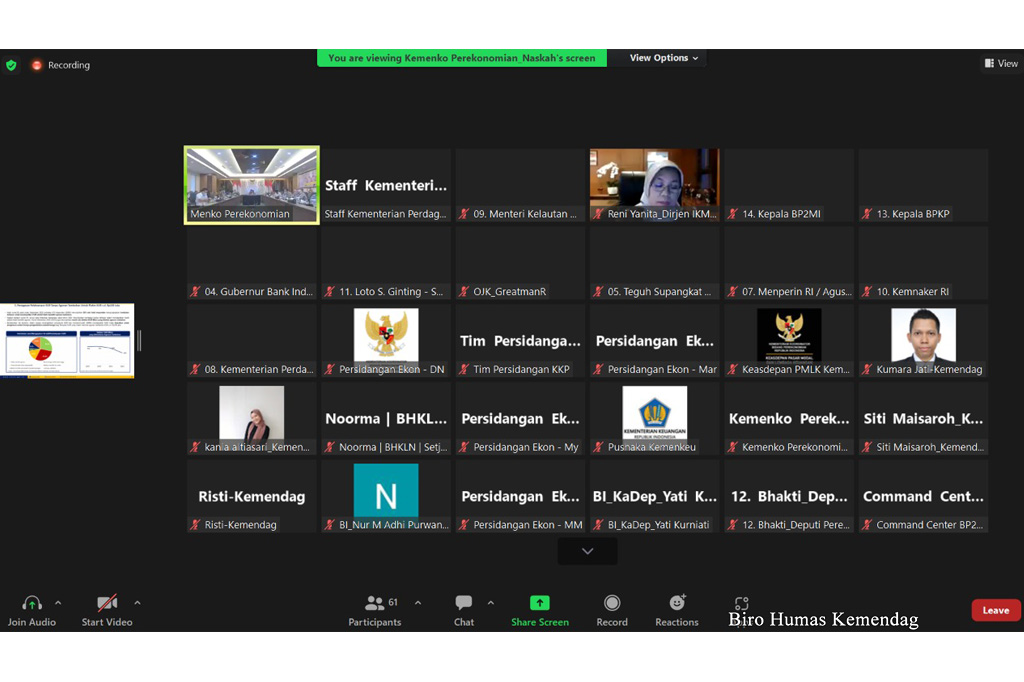The height and width of the screenshot is (682, 1024).
Task: Switch layout using the View button
Action: (x=1001, y=64)
